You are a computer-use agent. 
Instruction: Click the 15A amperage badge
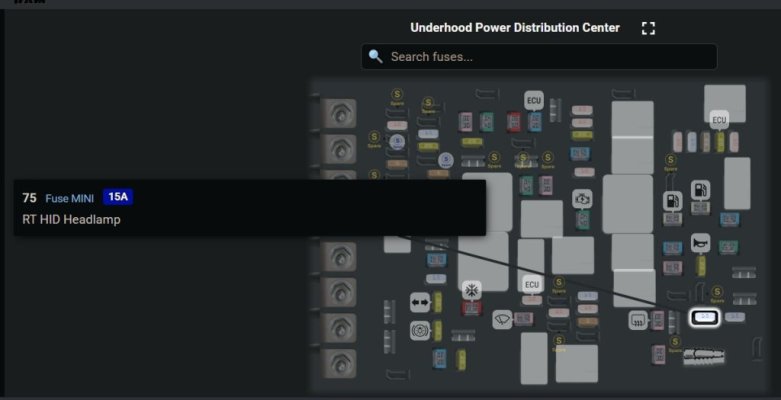(x=118, y=197)
